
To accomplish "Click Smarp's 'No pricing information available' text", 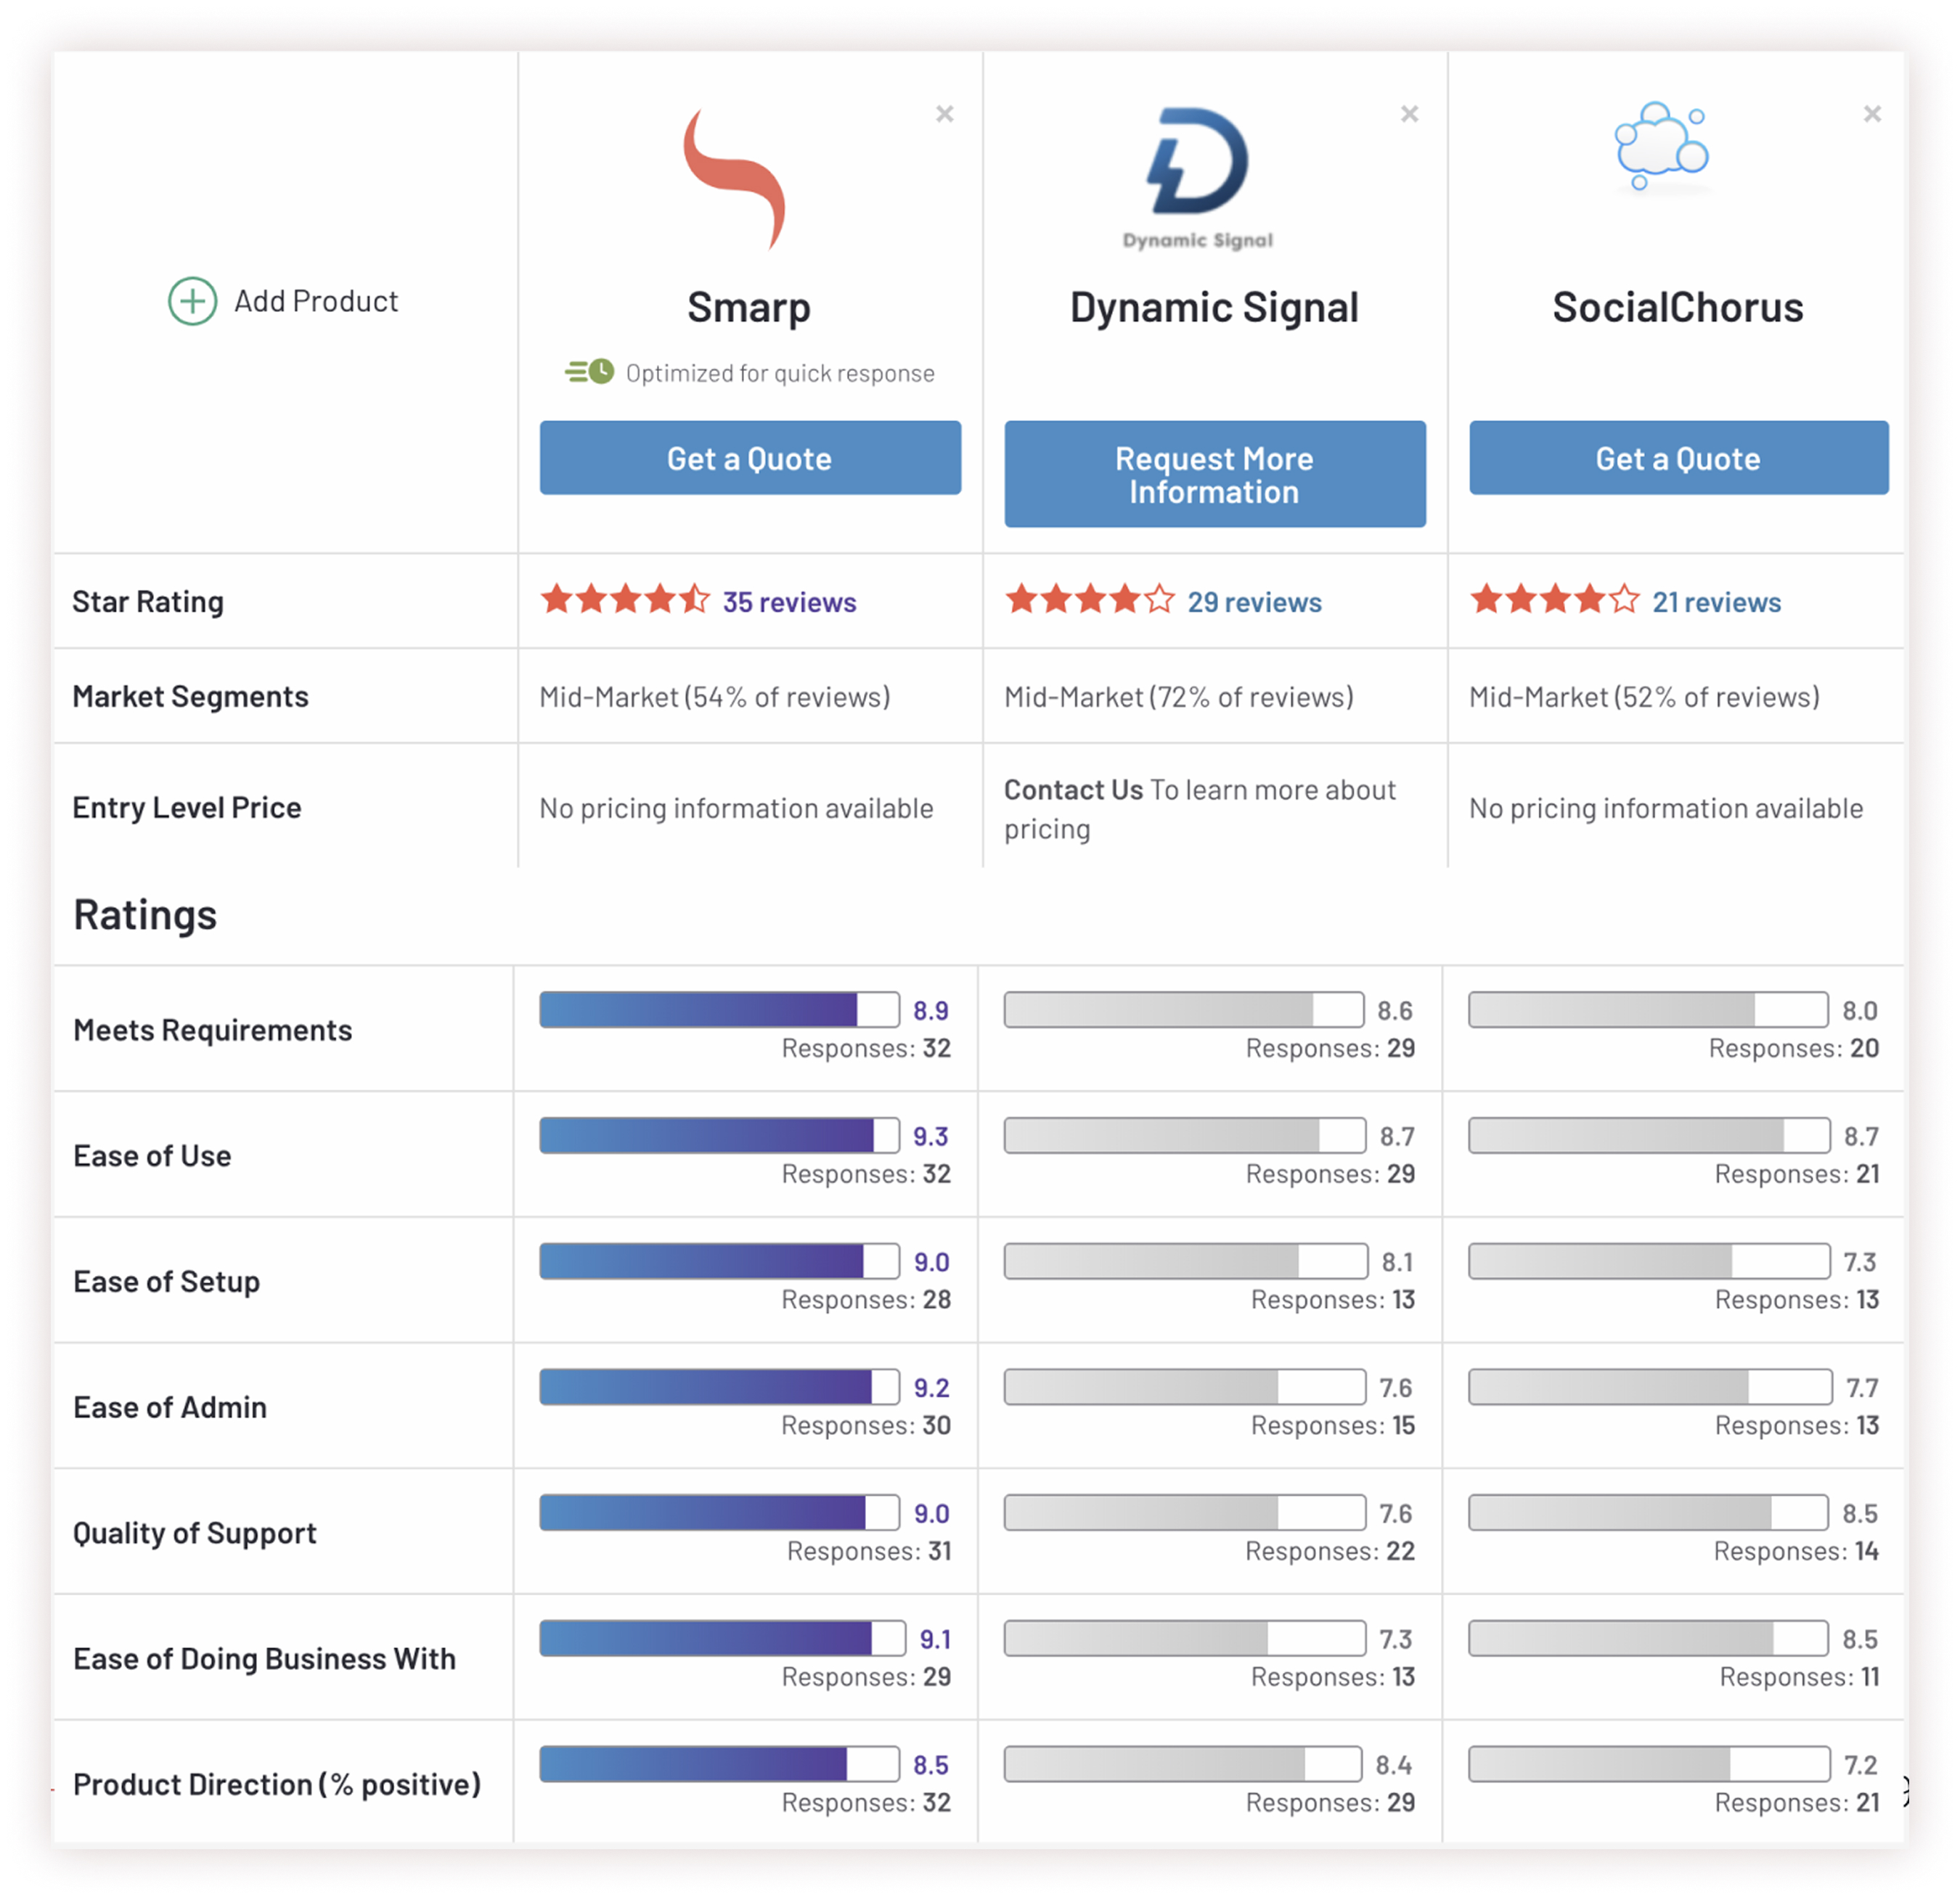I will tap(736, 808).
